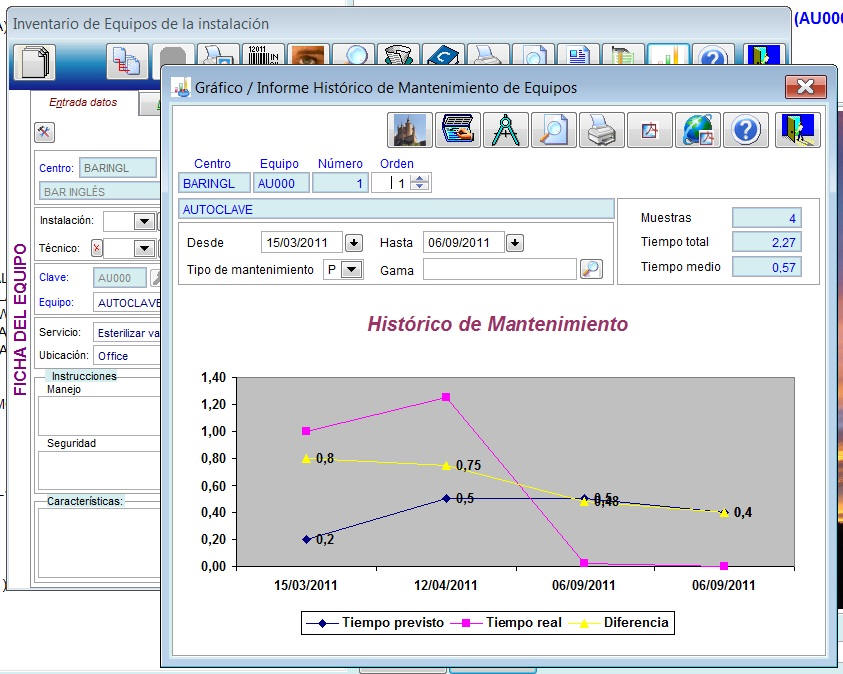The height and width of the screenshot is (674, 843).
Task: Click the blue book icon in the Inventario toolbar
Action: tap(444, 55)
